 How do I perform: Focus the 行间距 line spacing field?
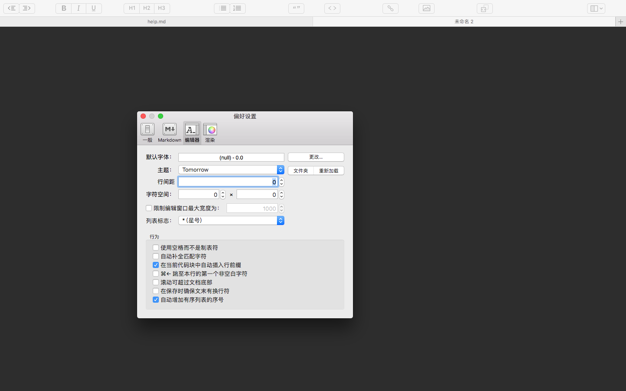(x=228, y=182)
